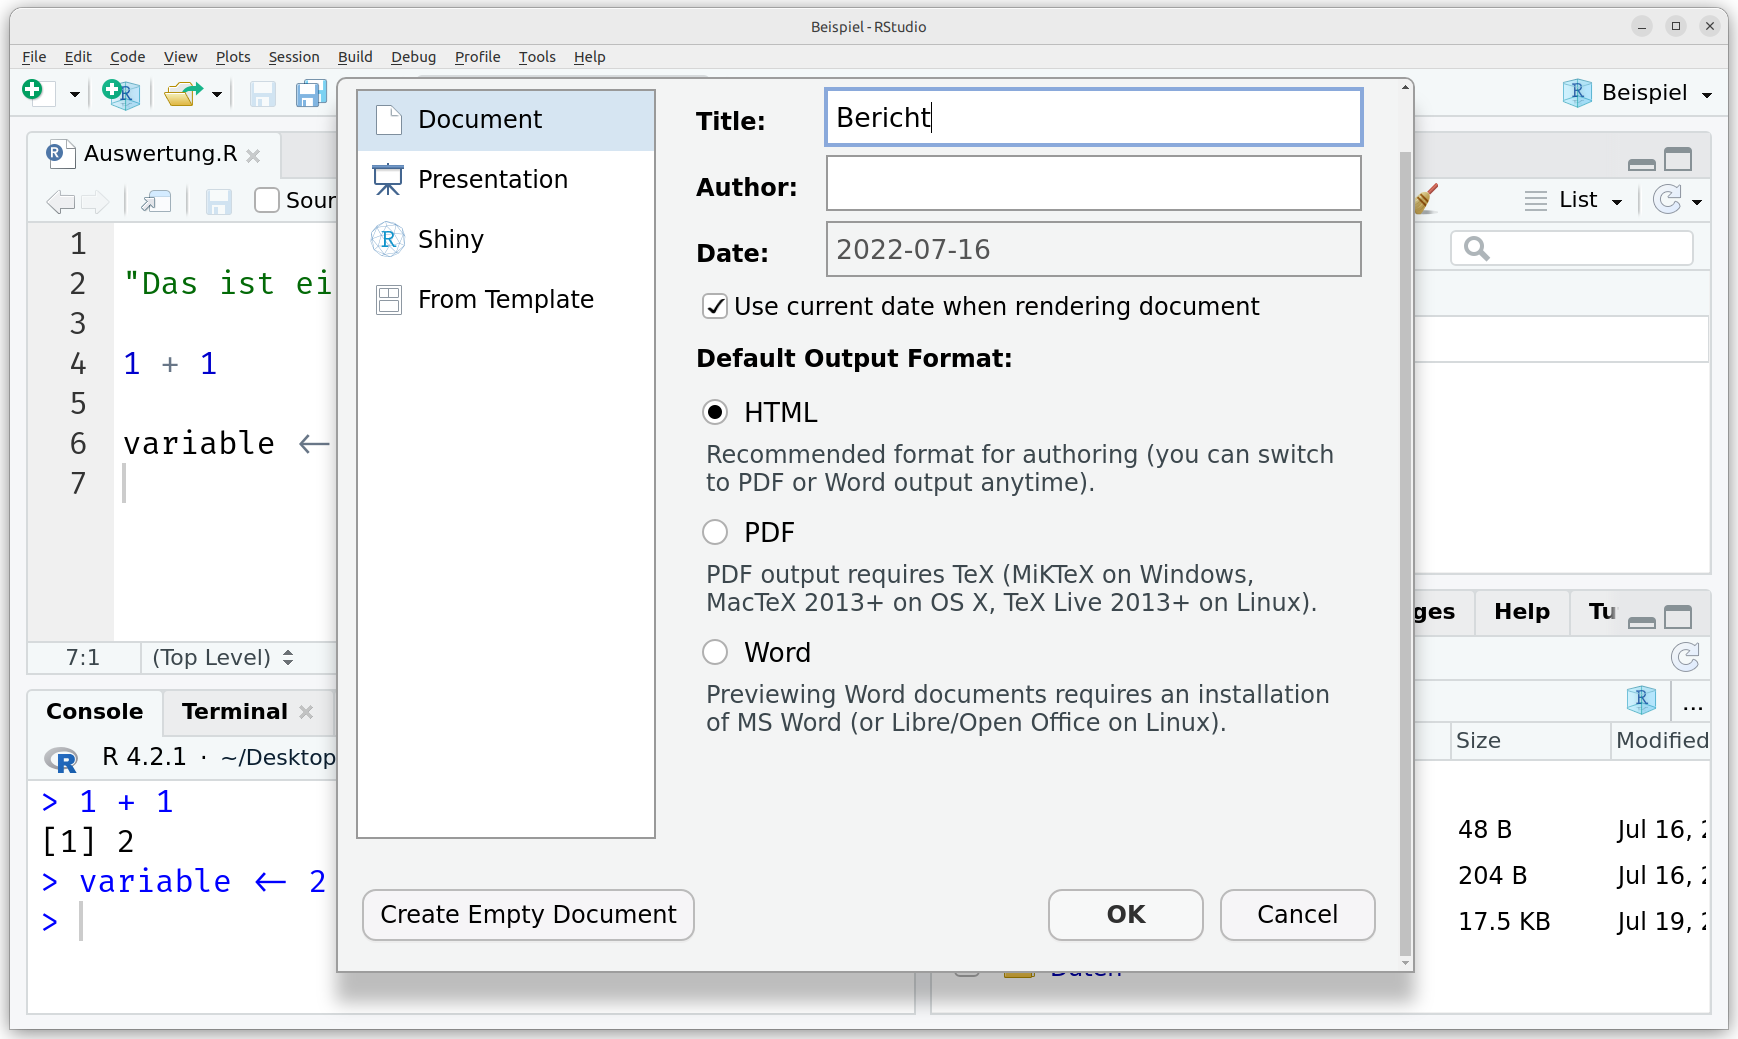Image resolution: width=1738 pixels, height=1039 pixels.
Task: Switch to the Terminal tab
Action: 235,711
